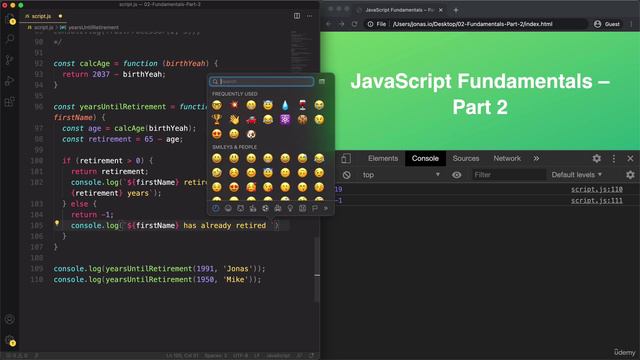Insert the collision explosion emoji
Image resolution: width=640 pixels, height=360 pixels.
(234, 105)
